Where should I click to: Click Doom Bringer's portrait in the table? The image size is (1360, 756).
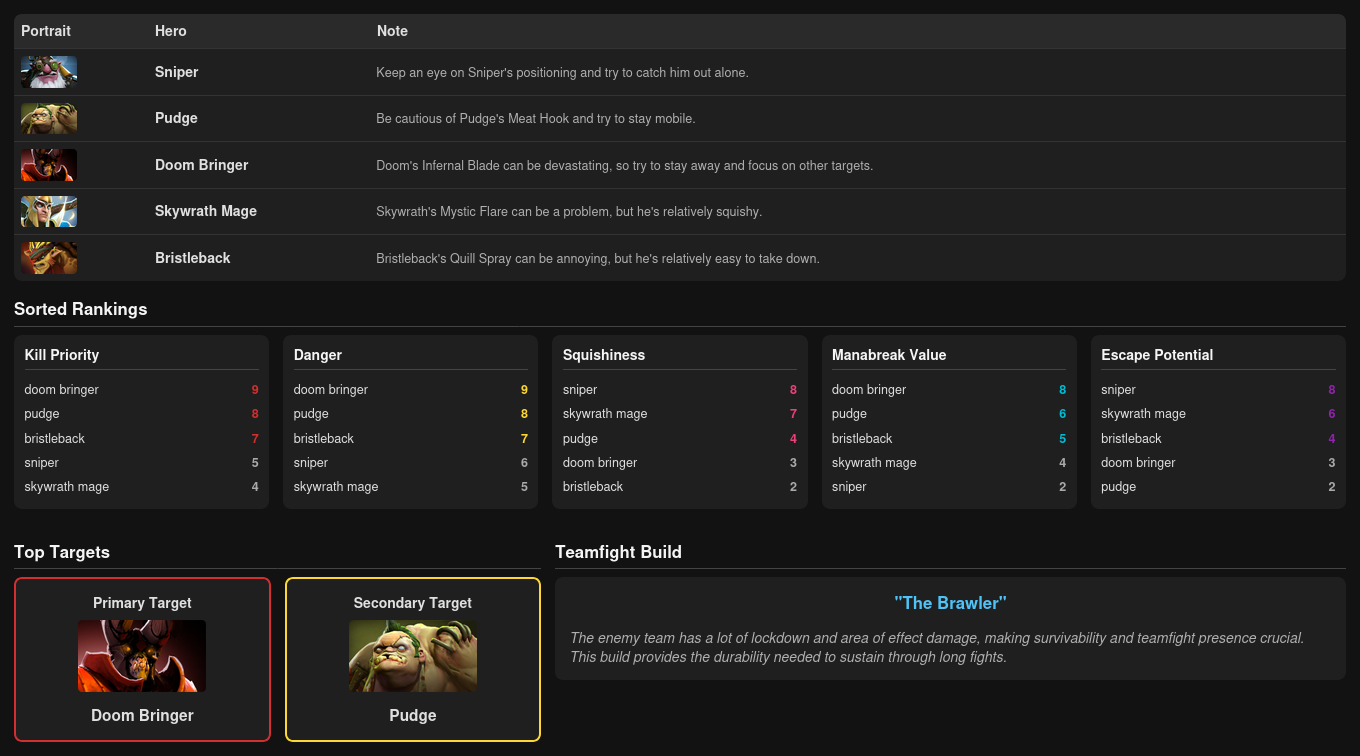(x=49, y=165)
